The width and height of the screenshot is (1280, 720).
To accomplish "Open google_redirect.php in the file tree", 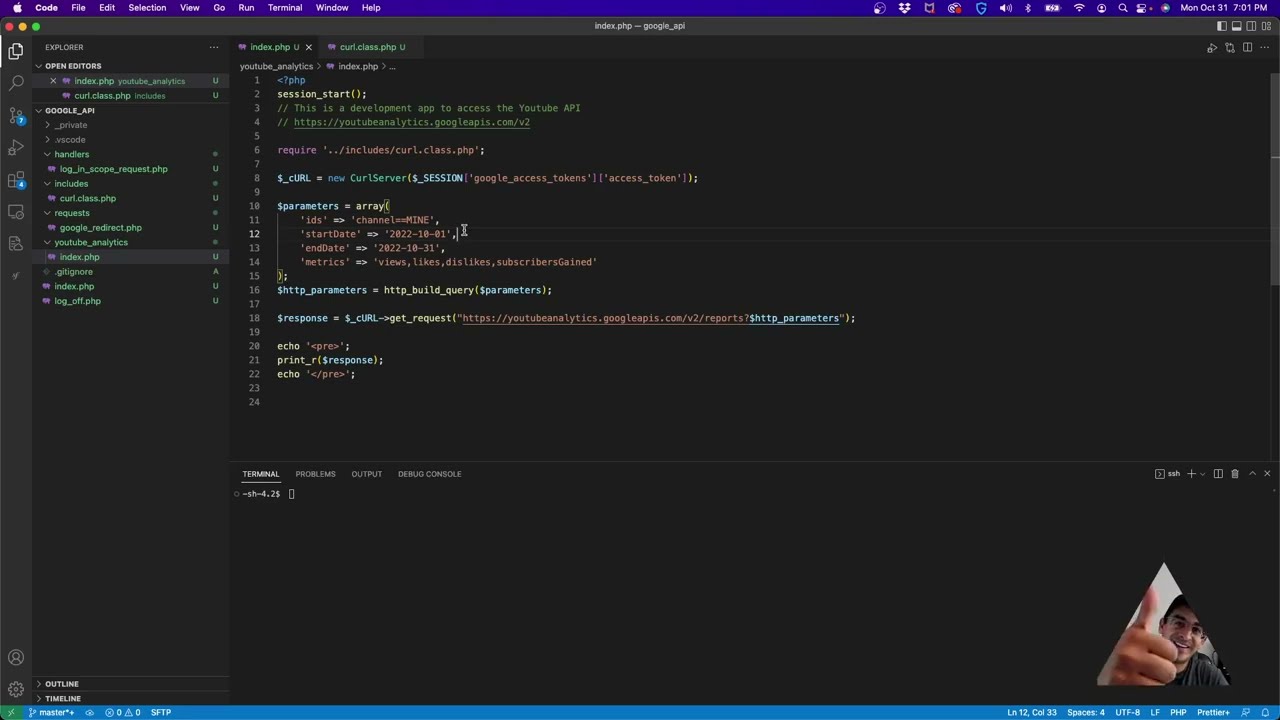I will [100, 228].
